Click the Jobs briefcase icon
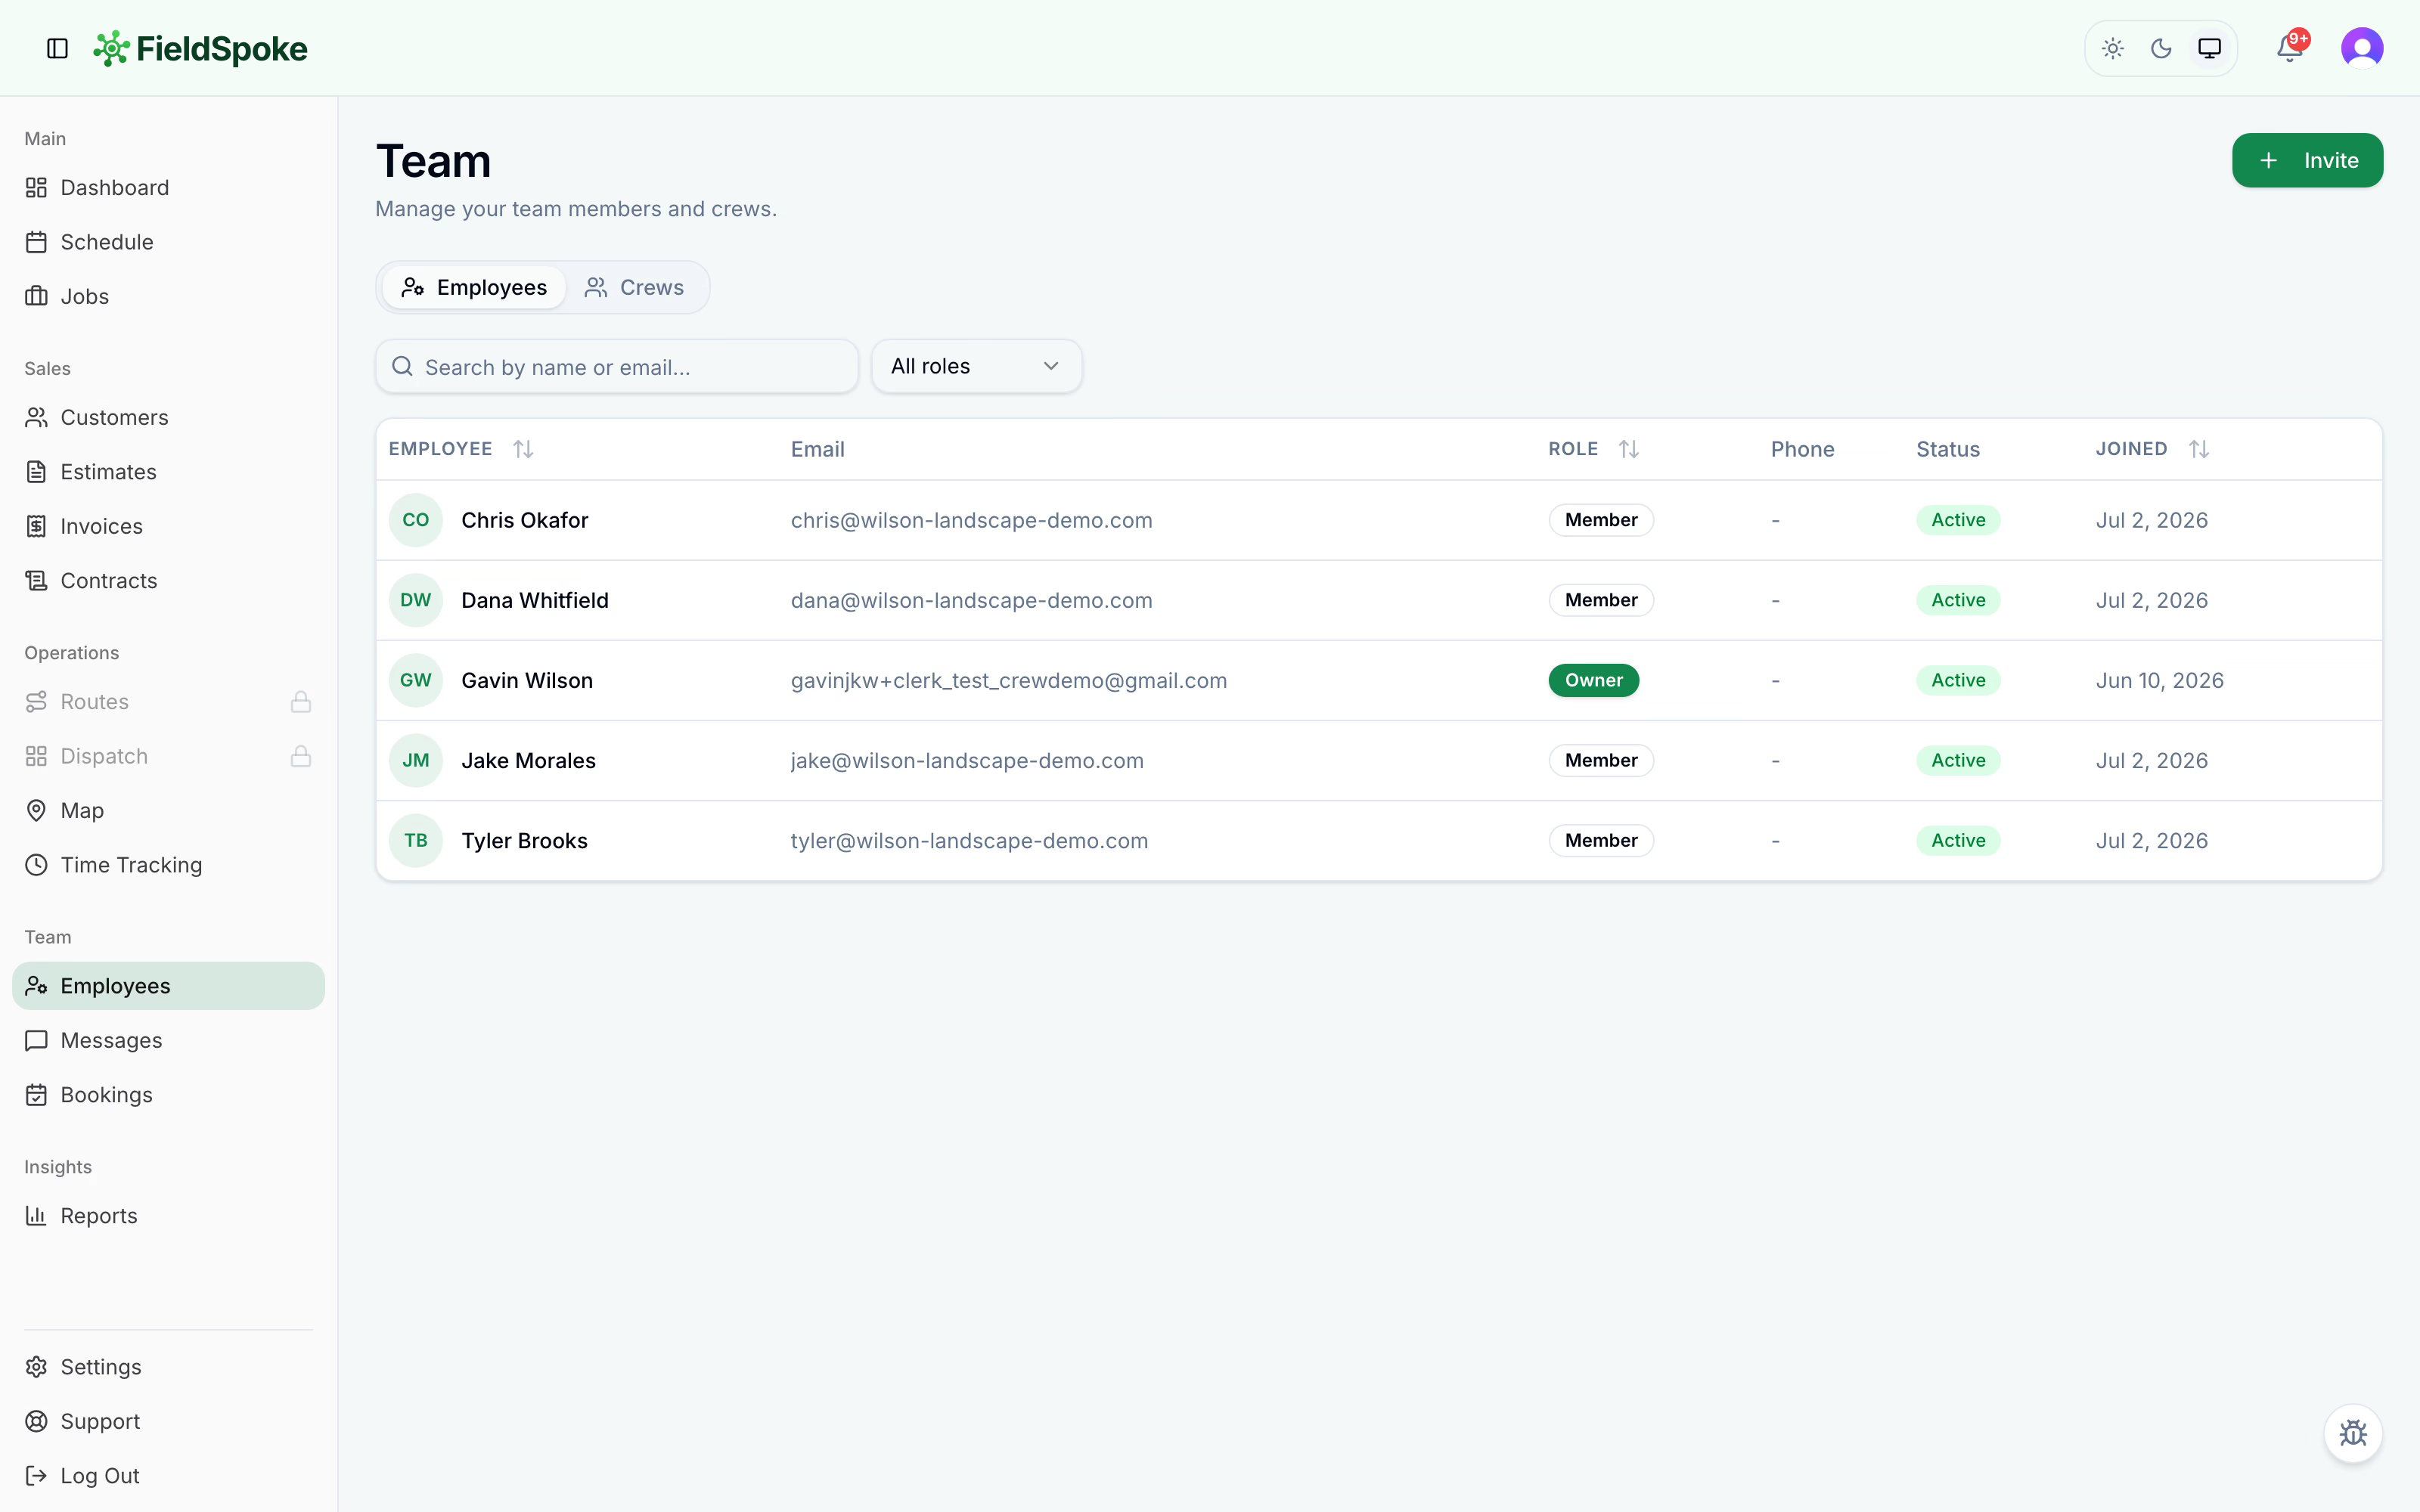The height and width of the screenshot is (1512, 2420). [36, 296]
